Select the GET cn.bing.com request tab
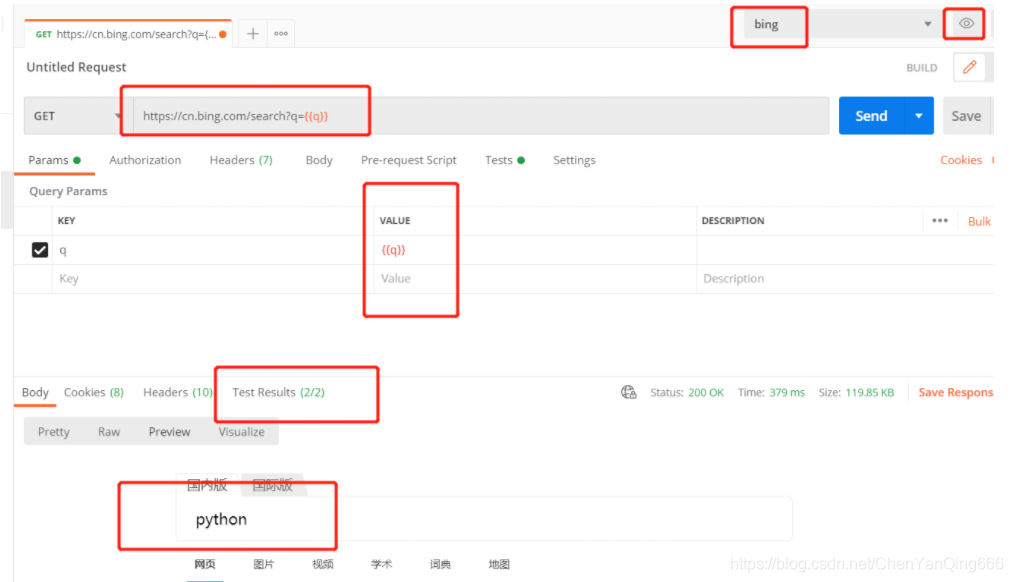The height and width of the screenshot is (582, 1013). point(129,34)
